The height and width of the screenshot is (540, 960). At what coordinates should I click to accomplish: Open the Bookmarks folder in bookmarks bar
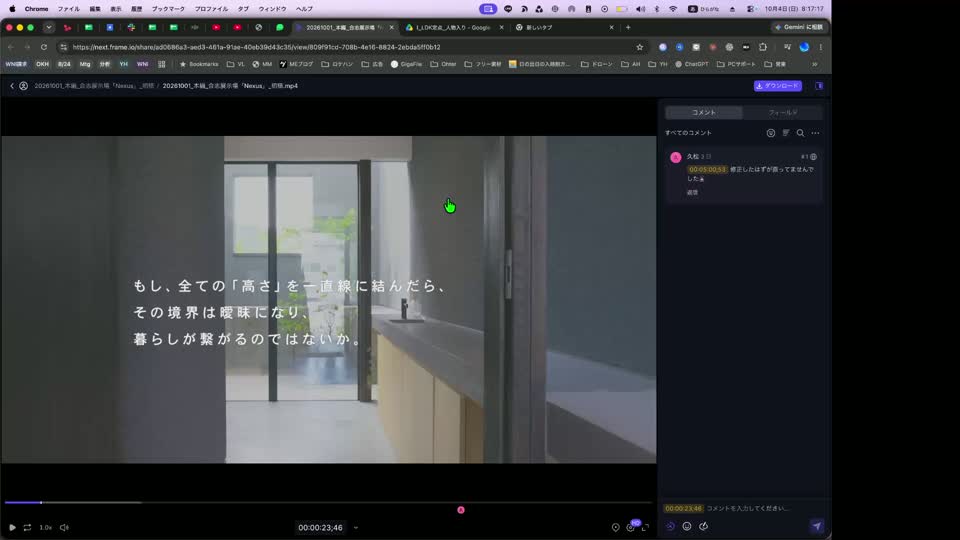(198, 64)
